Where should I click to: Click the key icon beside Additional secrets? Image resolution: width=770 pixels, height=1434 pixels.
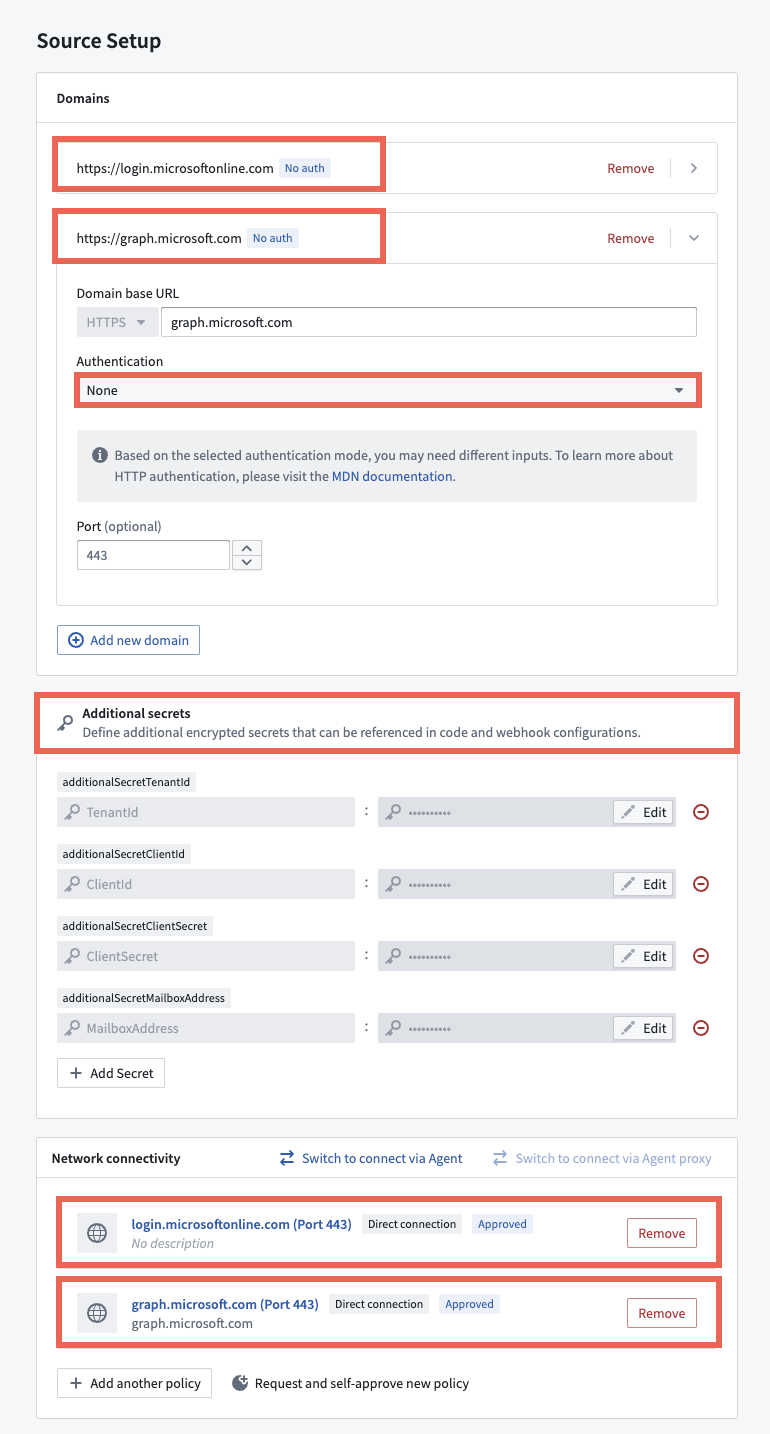(x=64, y=723)
